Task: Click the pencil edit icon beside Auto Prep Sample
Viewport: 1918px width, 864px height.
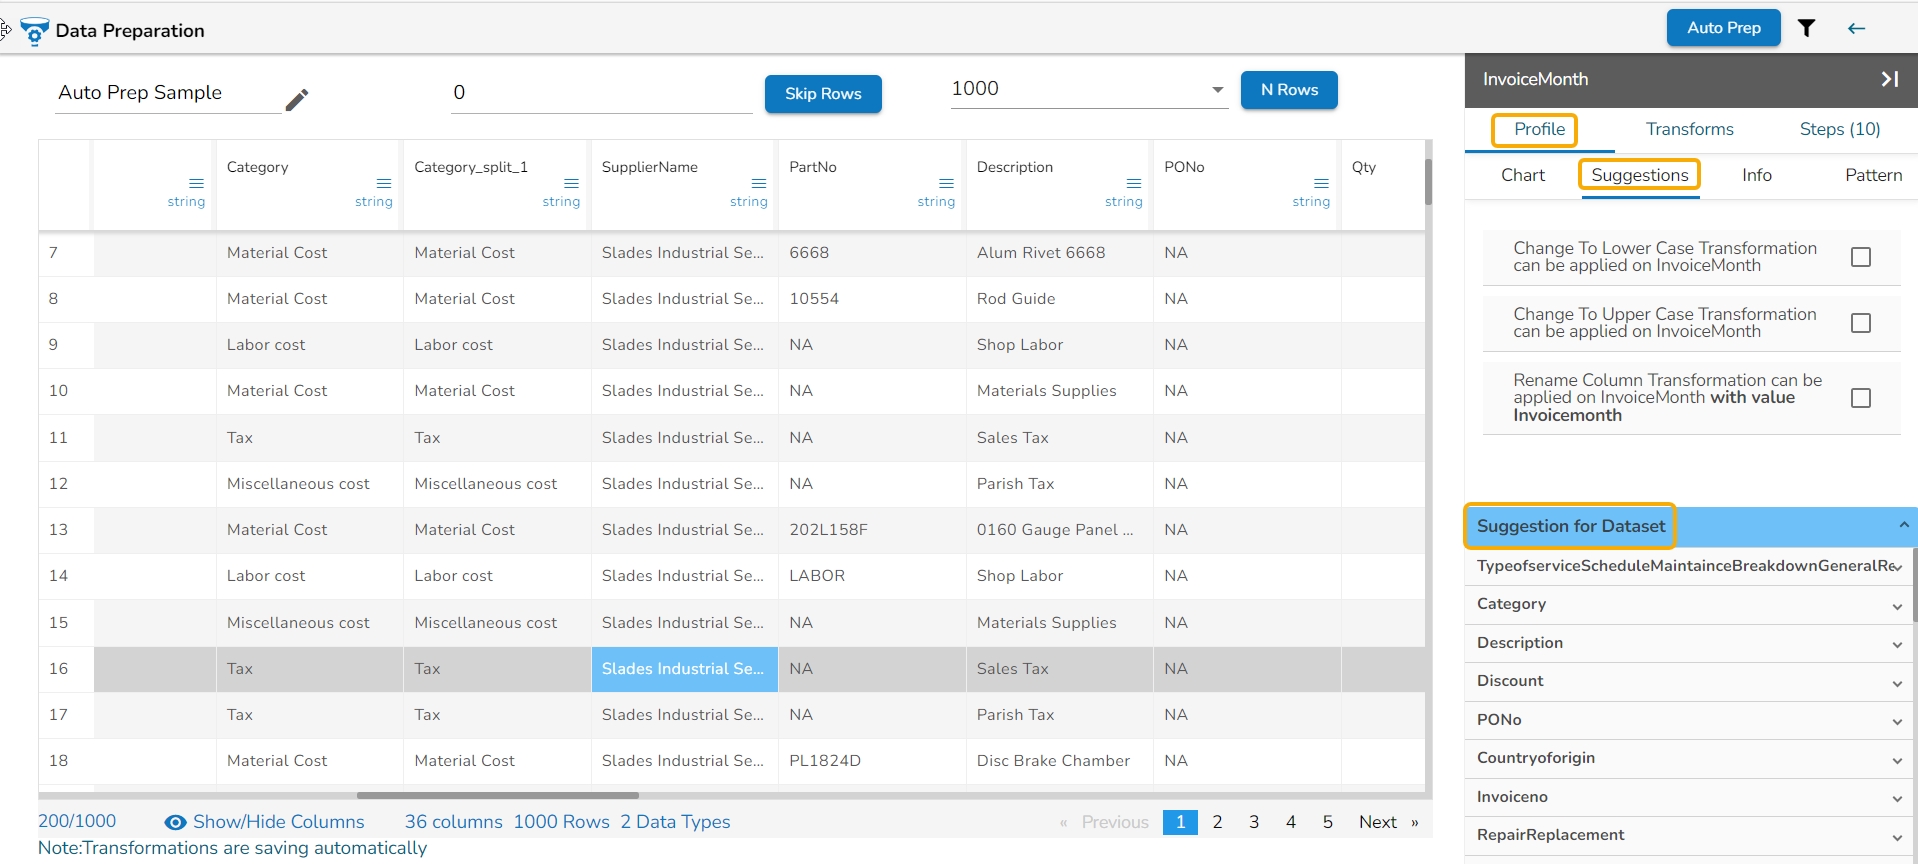Action: click(297, 99)
